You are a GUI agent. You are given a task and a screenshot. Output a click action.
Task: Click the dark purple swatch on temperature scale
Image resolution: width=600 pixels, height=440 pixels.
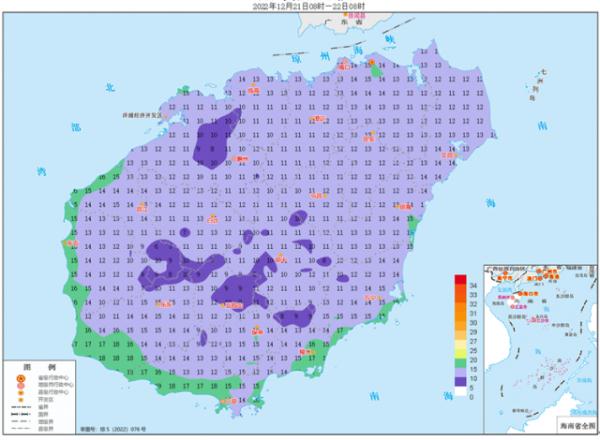pos(458,380)
